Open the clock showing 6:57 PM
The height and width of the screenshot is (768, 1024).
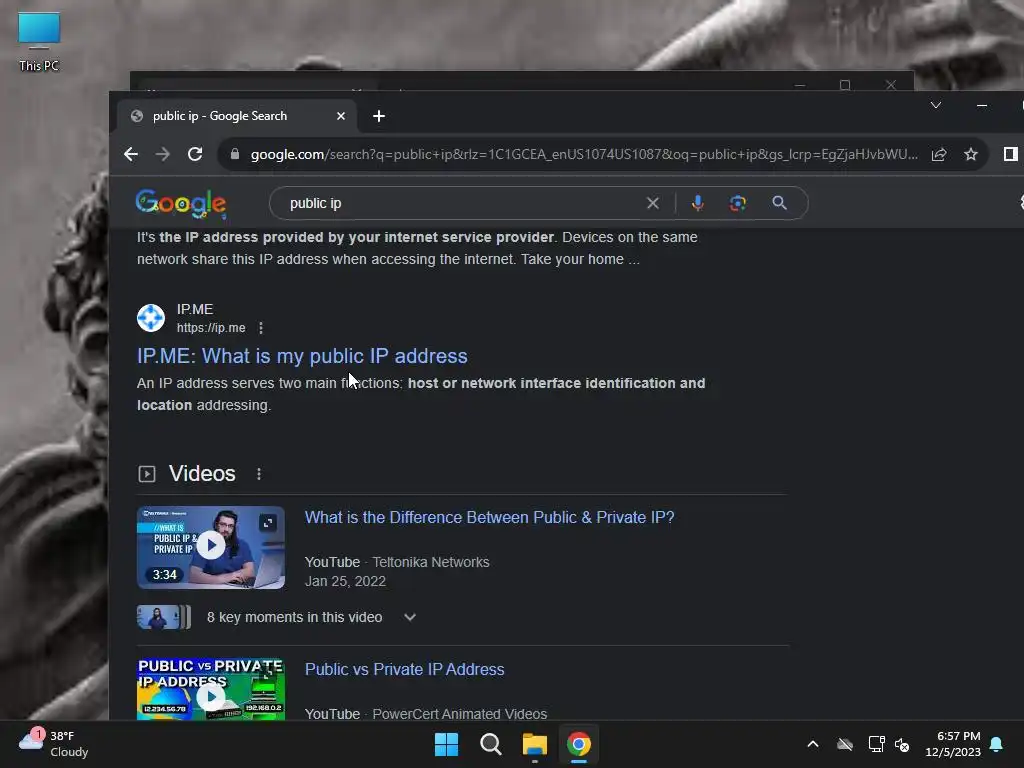click(x=953, y=744)
